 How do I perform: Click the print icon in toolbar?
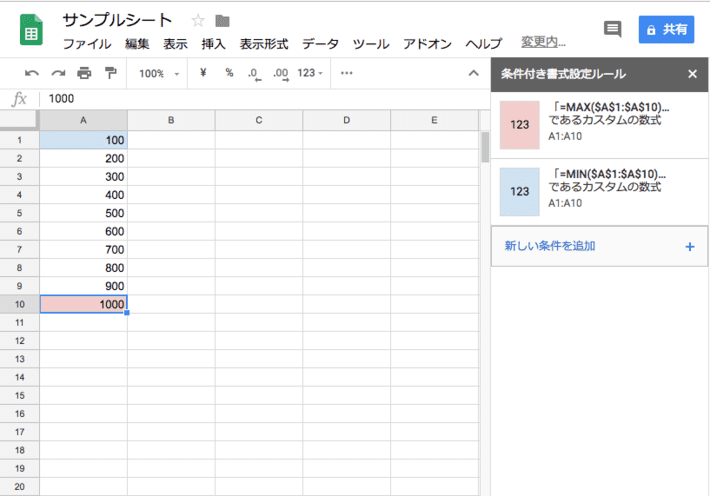[x=84, y=73]
